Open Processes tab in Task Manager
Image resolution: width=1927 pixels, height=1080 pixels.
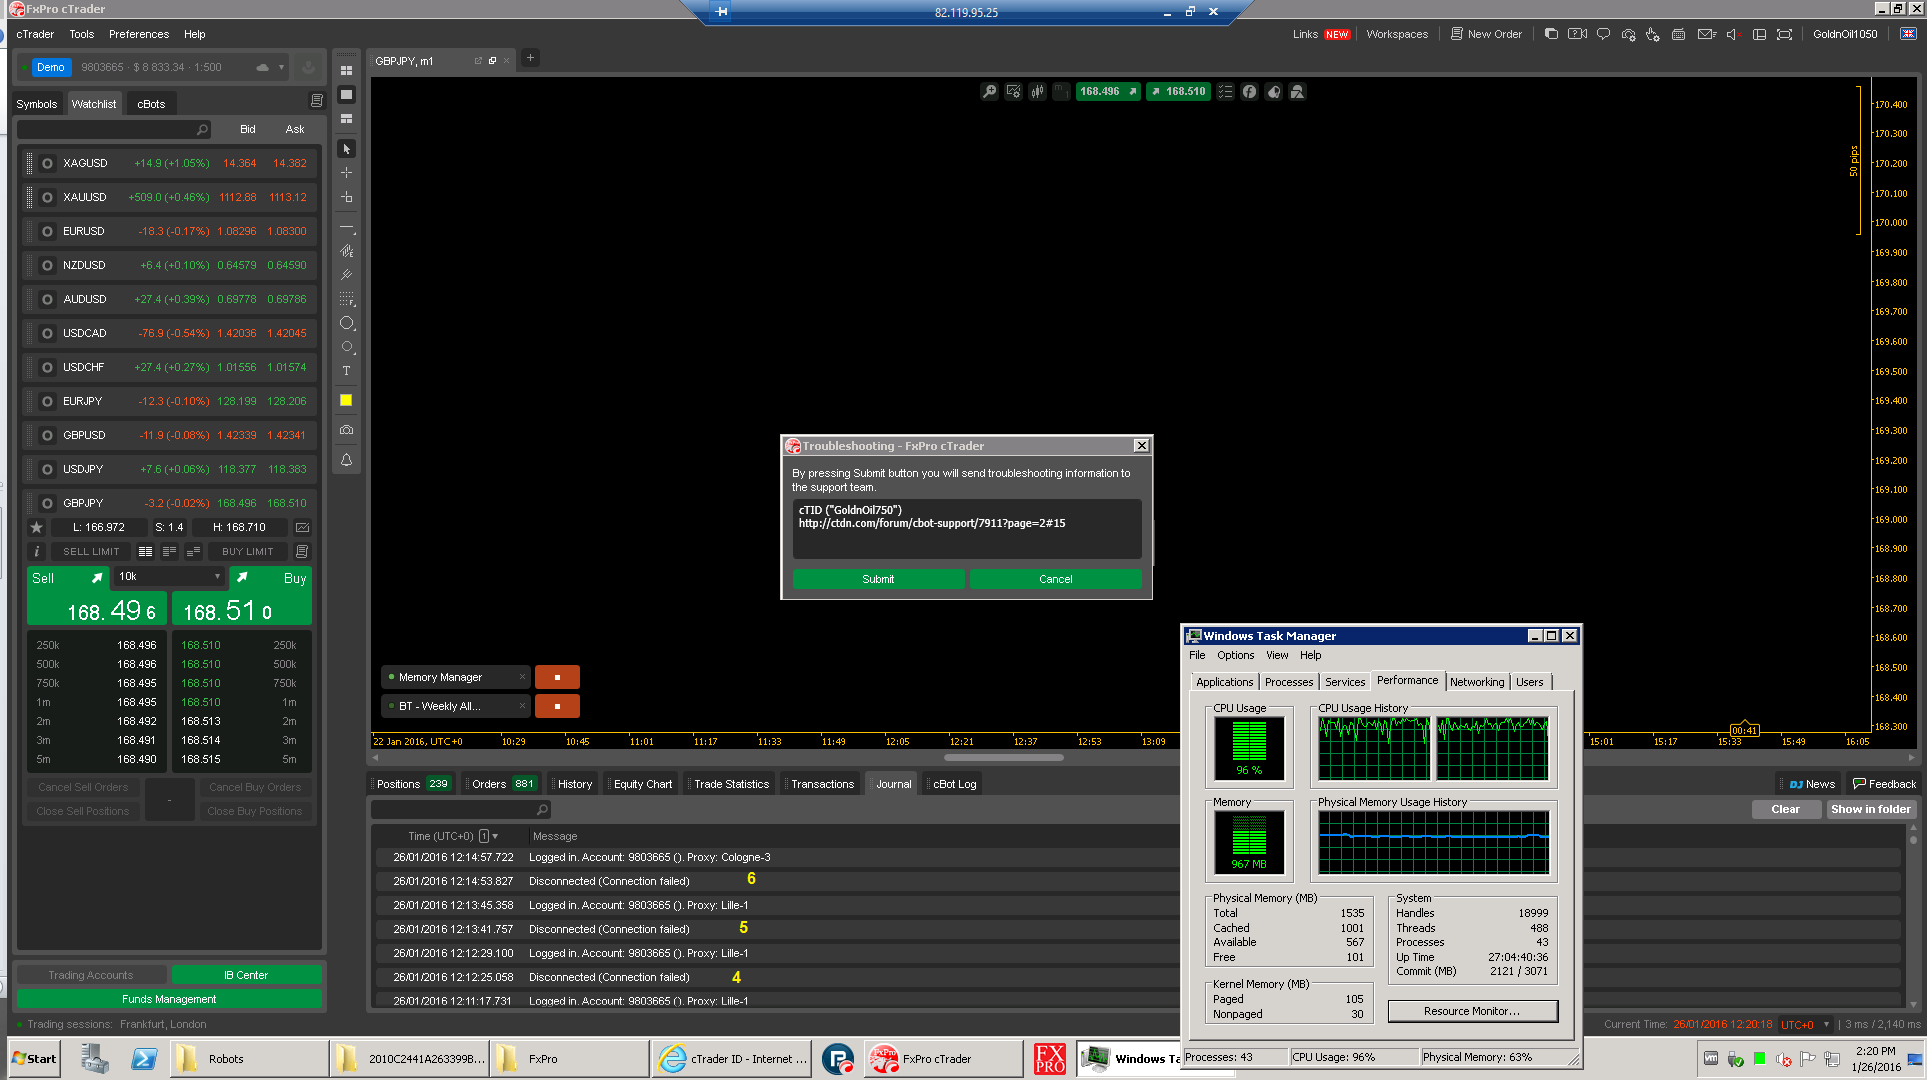[1288, 682]
